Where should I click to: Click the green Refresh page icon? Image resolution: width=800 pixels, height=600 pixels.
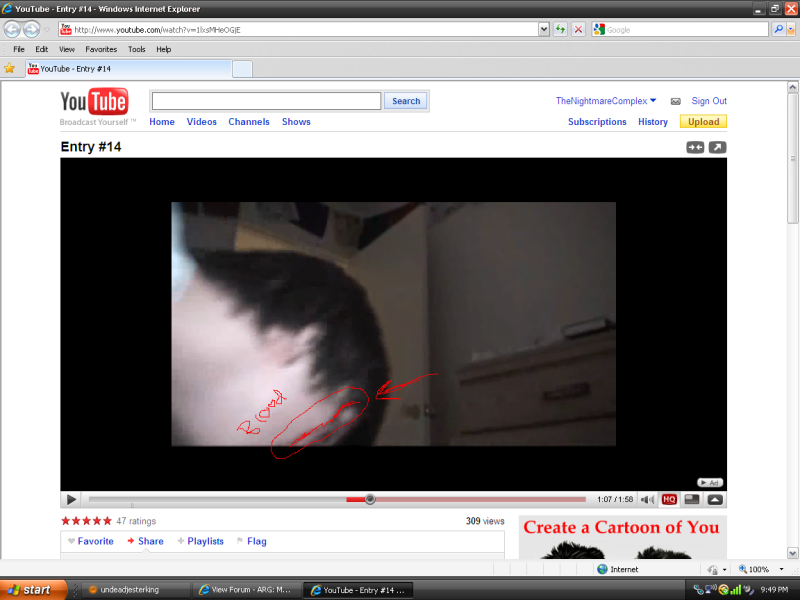[560, 30]
